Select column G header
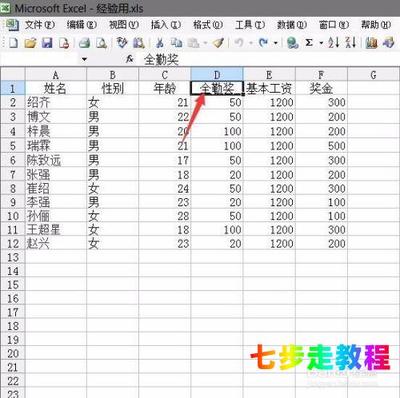The height and width of the screenshot is (398, 400). (x=373, y=74)
